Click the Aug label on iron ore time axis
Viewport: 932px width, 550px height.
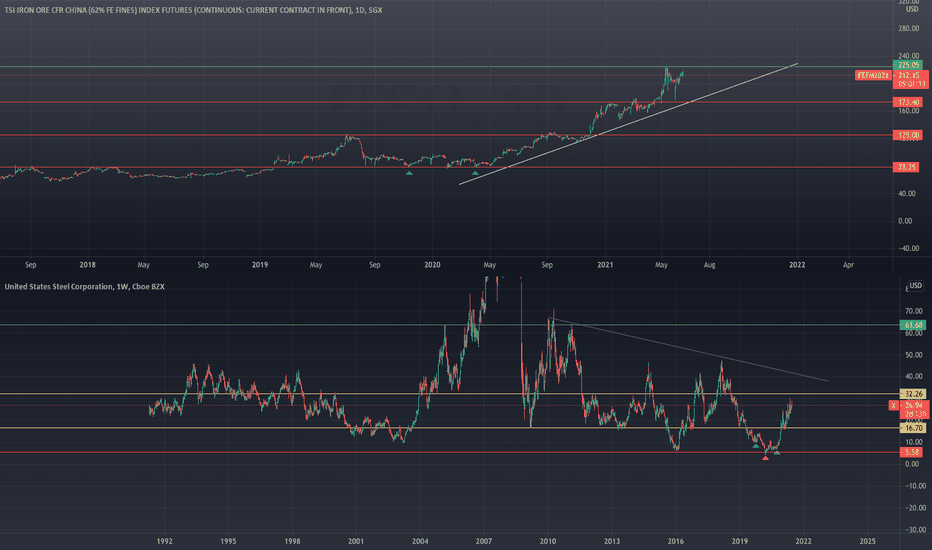pyautogui.click(x=709, y=265)
